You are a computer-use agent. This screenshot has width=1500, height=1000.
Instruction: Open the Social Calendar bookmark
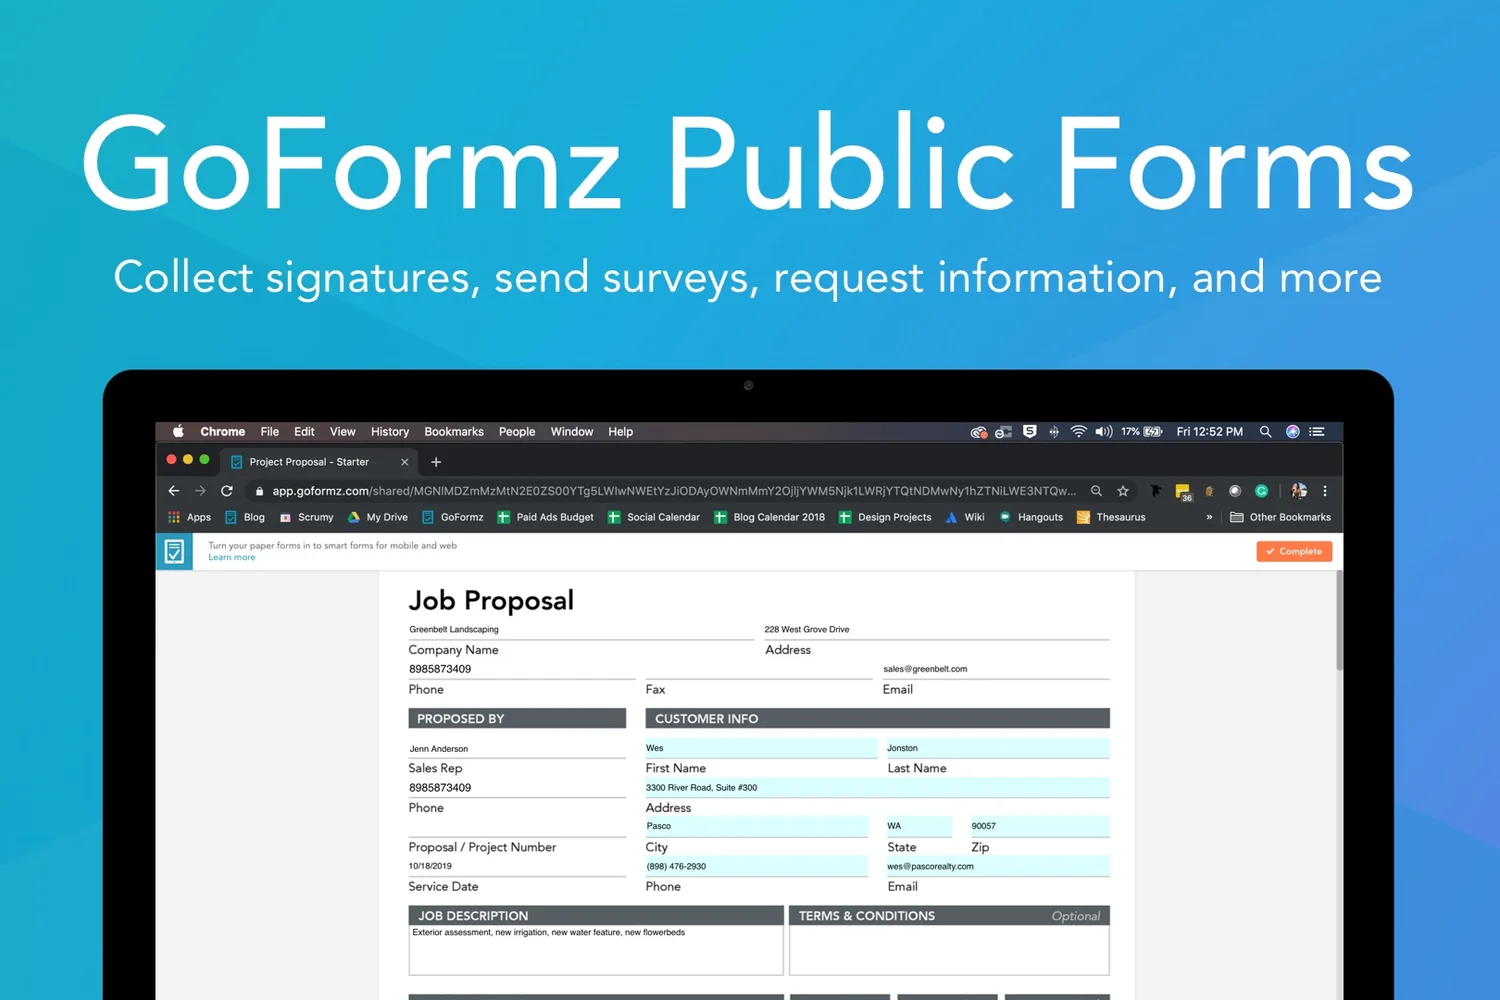pyautogui.click(x=653, y=517)
